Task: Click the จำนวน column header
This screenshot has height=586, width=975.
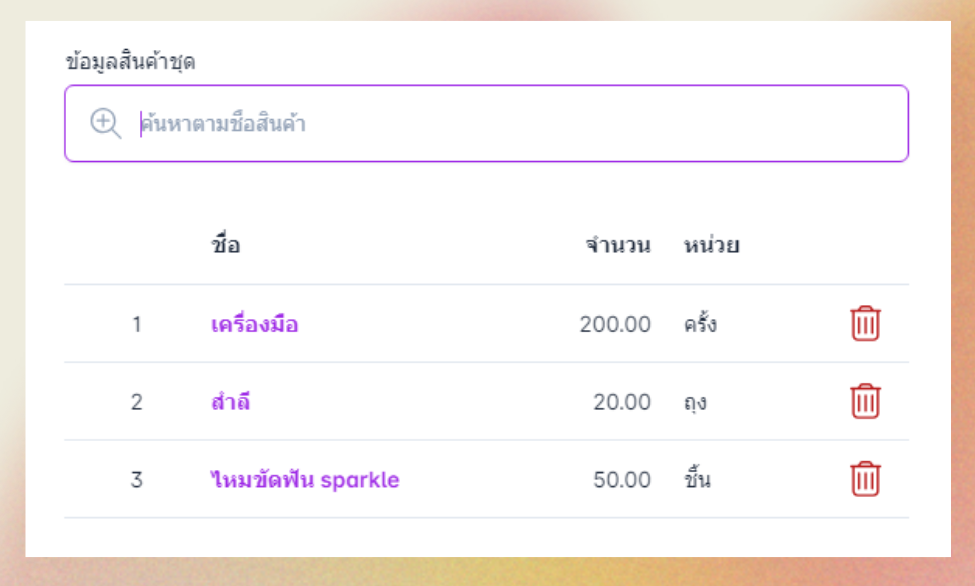Action: tap(618, 246)
